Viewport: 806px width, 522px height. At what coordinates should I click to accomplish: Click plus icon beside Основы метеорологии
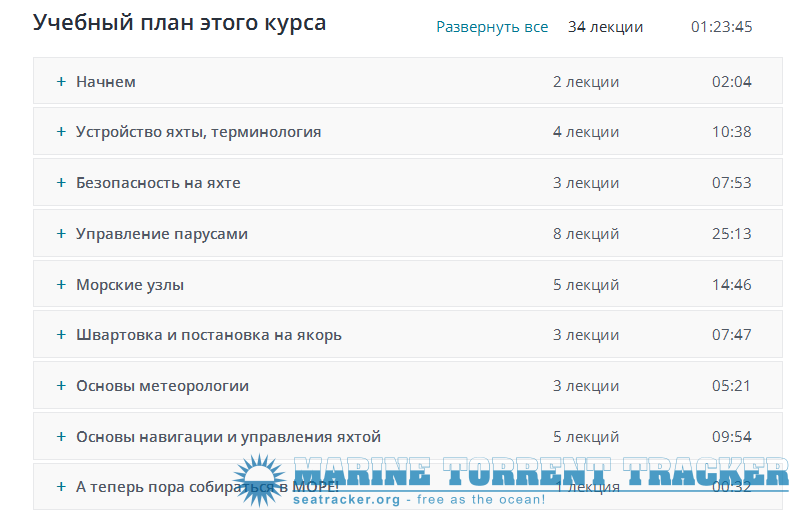(x=61, y=385)
